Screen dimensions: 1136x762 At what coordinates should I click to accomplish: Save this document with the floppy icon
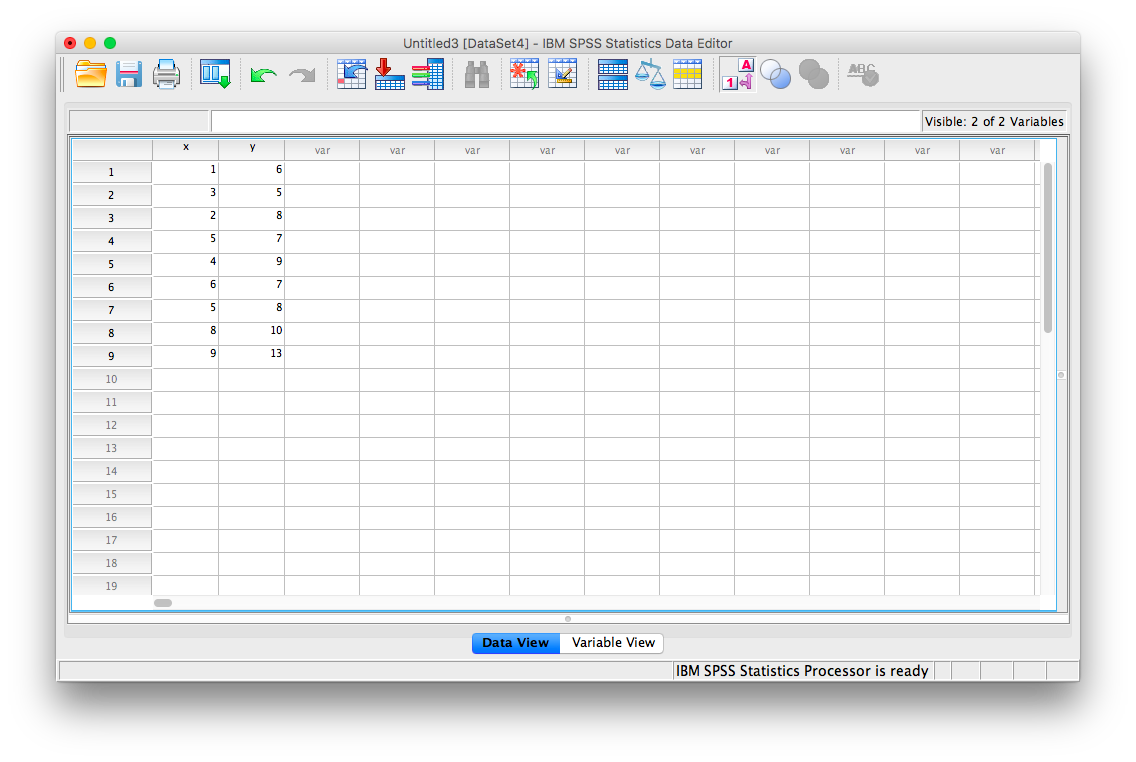click(129, 74)
